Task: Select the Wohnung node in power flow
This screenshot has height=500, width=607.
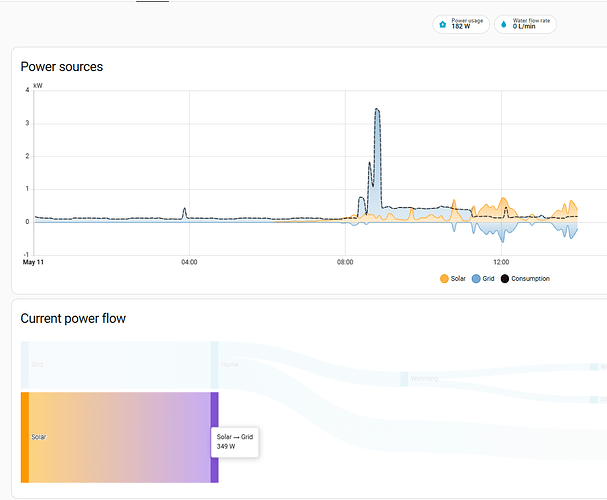Action: [x=404, y=379]
